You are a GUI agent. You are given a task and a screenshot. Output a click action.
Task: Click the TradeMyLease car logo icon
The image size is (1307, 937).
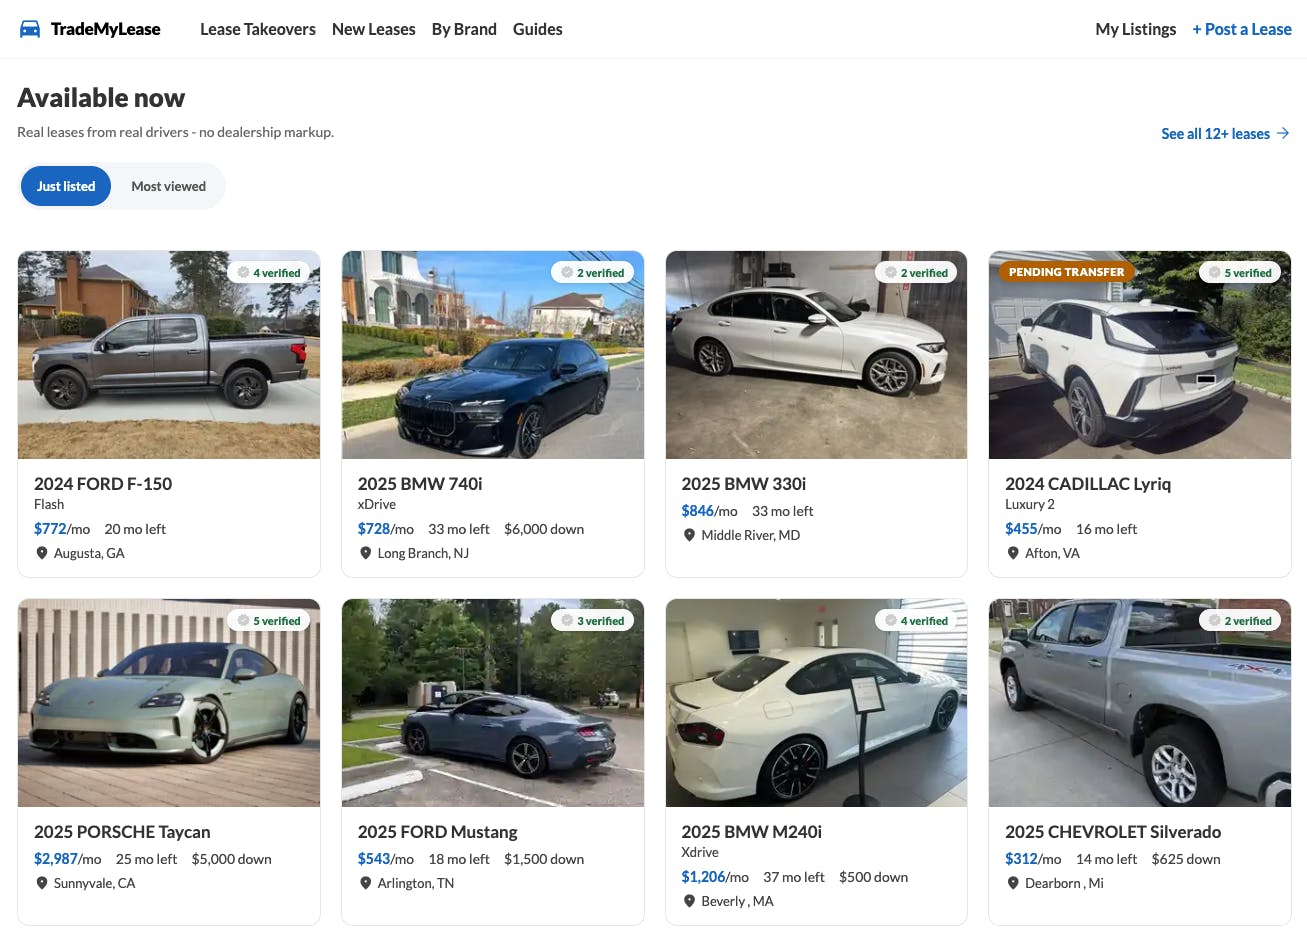30,29
